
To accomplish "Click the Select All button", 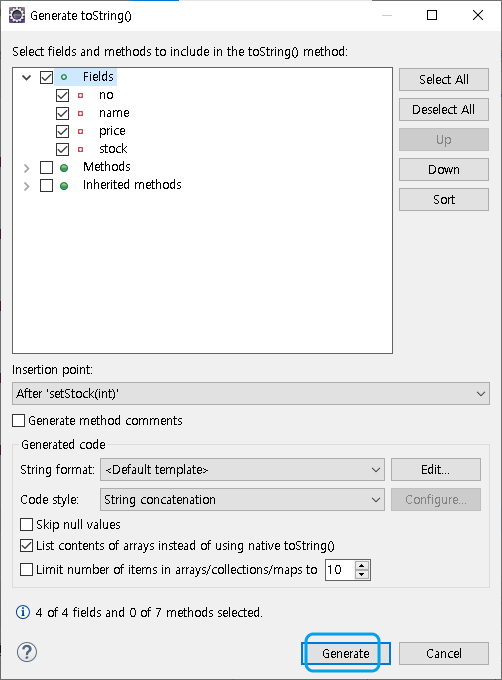I will tap(444, 79).
